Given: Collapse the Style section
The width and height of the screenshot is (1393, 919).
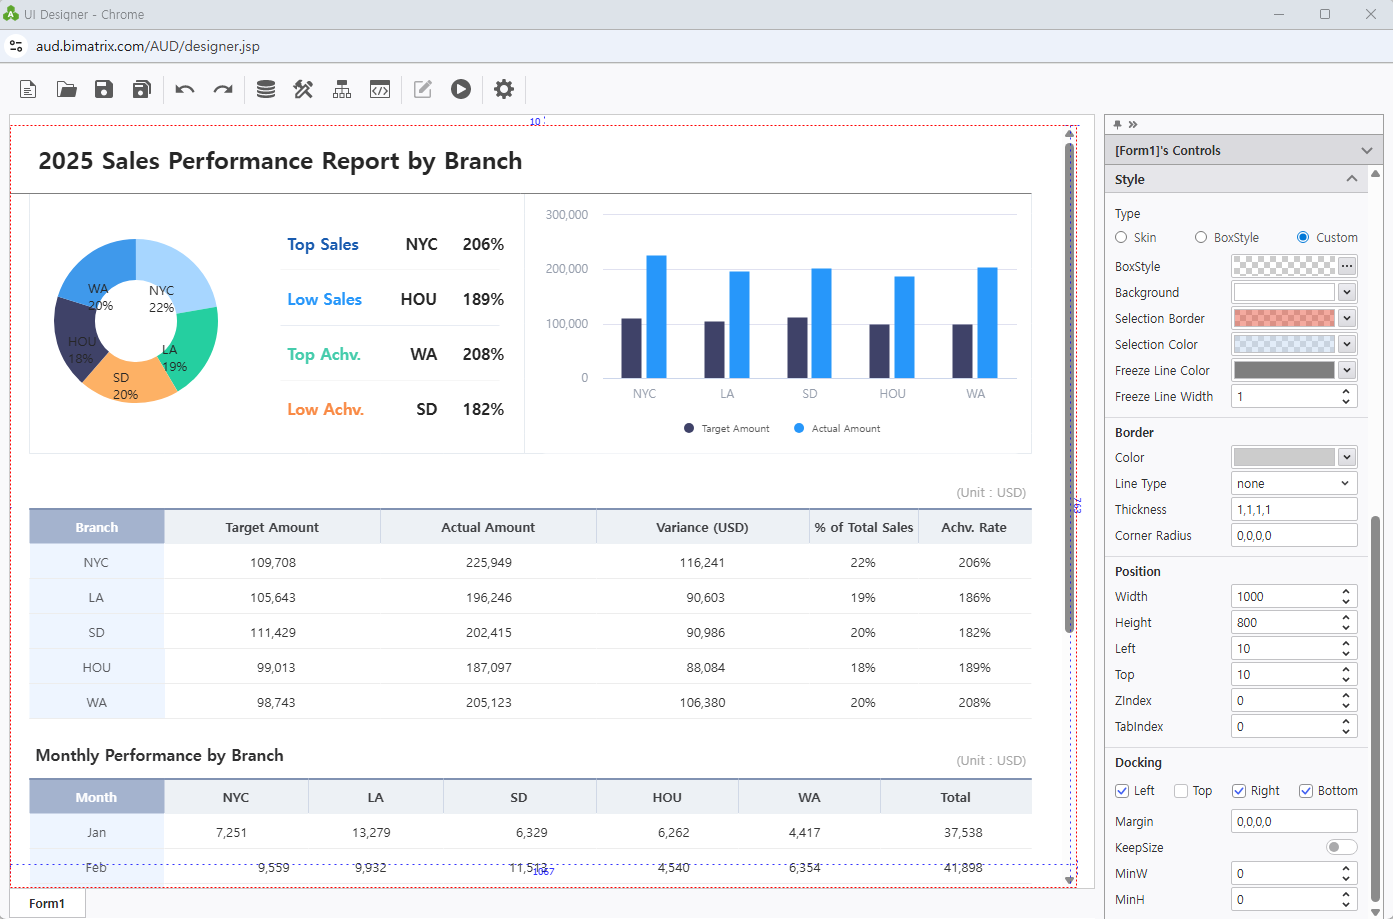Looking at the screenshot, I should pyautogui.click(x=1351, y=179).
